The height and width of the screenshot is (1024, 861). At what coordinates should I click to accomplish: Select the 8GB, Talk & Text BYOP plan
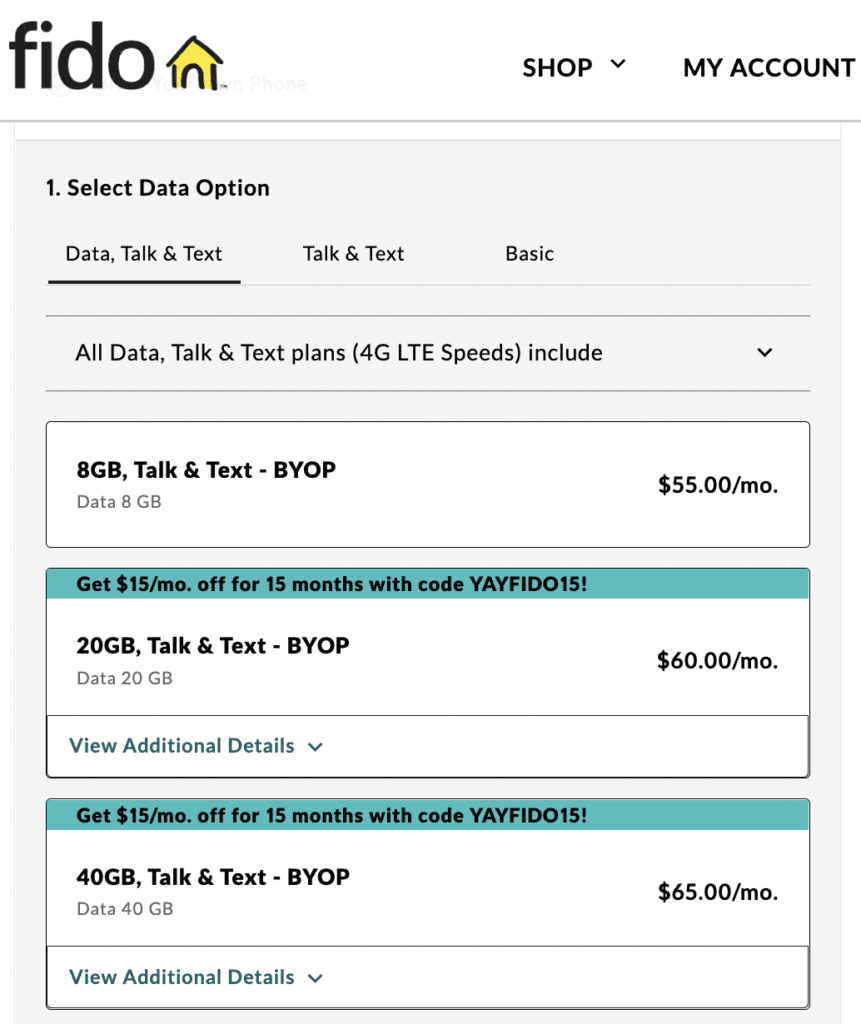coord(206,470)
